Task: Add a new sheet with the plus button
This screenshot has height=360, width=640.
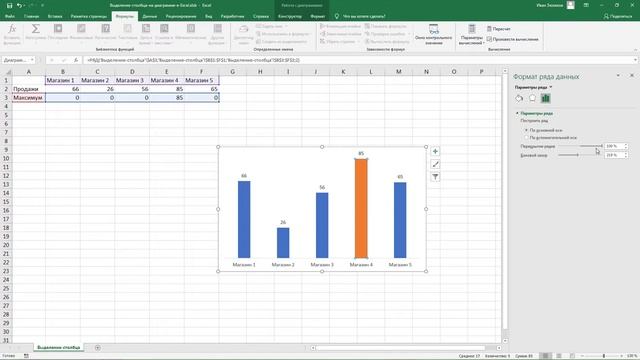Action: [x=98, y=348]
